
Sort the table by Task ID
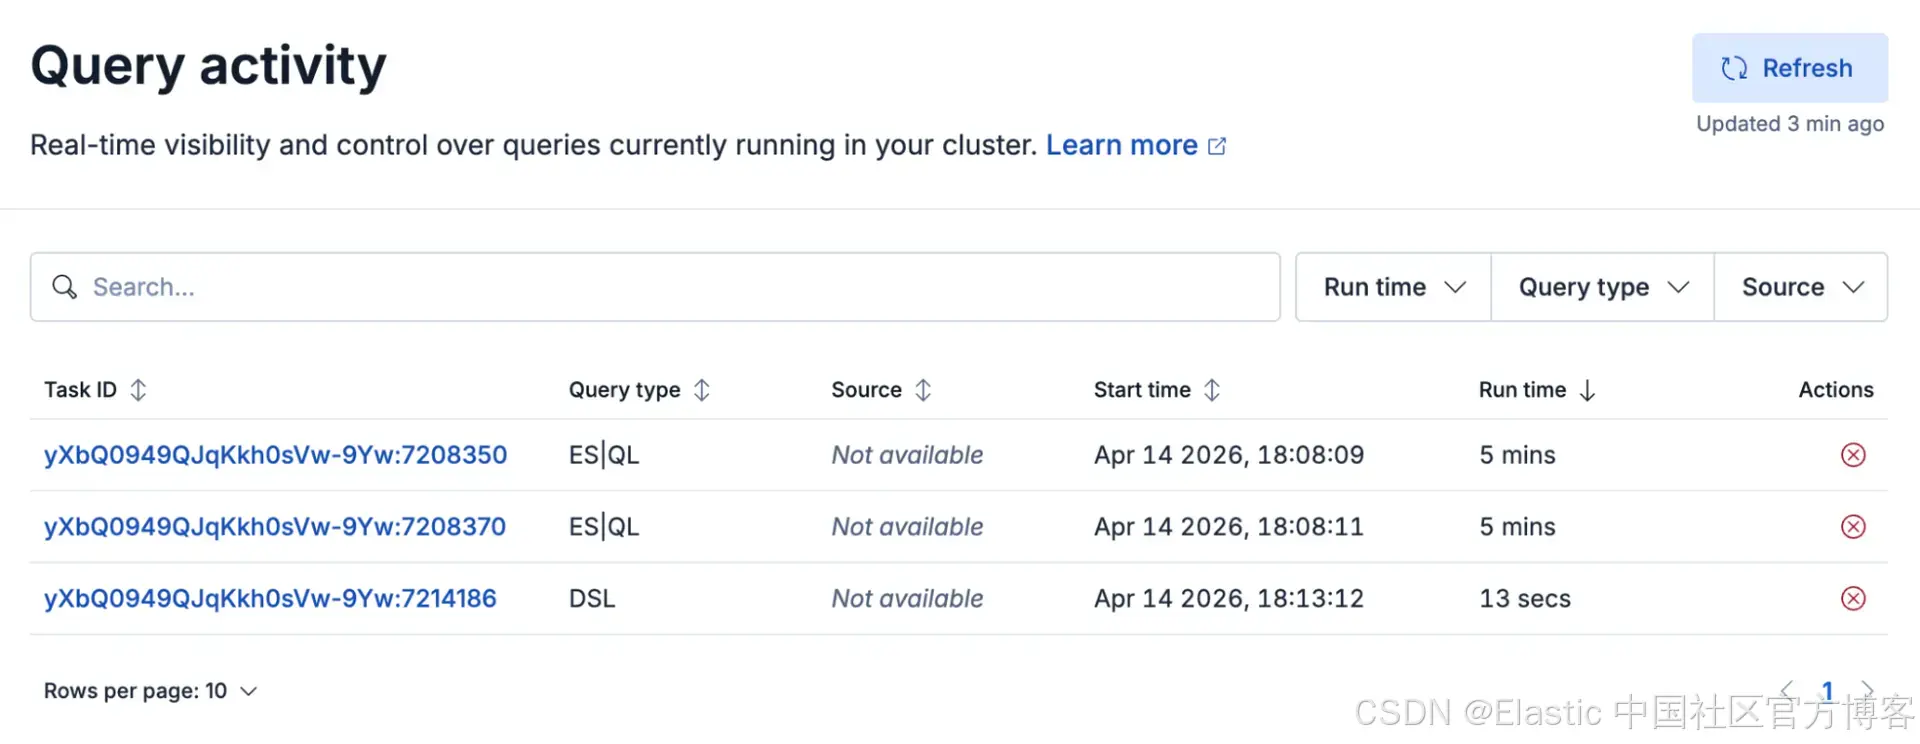click(x=138, y=390)
